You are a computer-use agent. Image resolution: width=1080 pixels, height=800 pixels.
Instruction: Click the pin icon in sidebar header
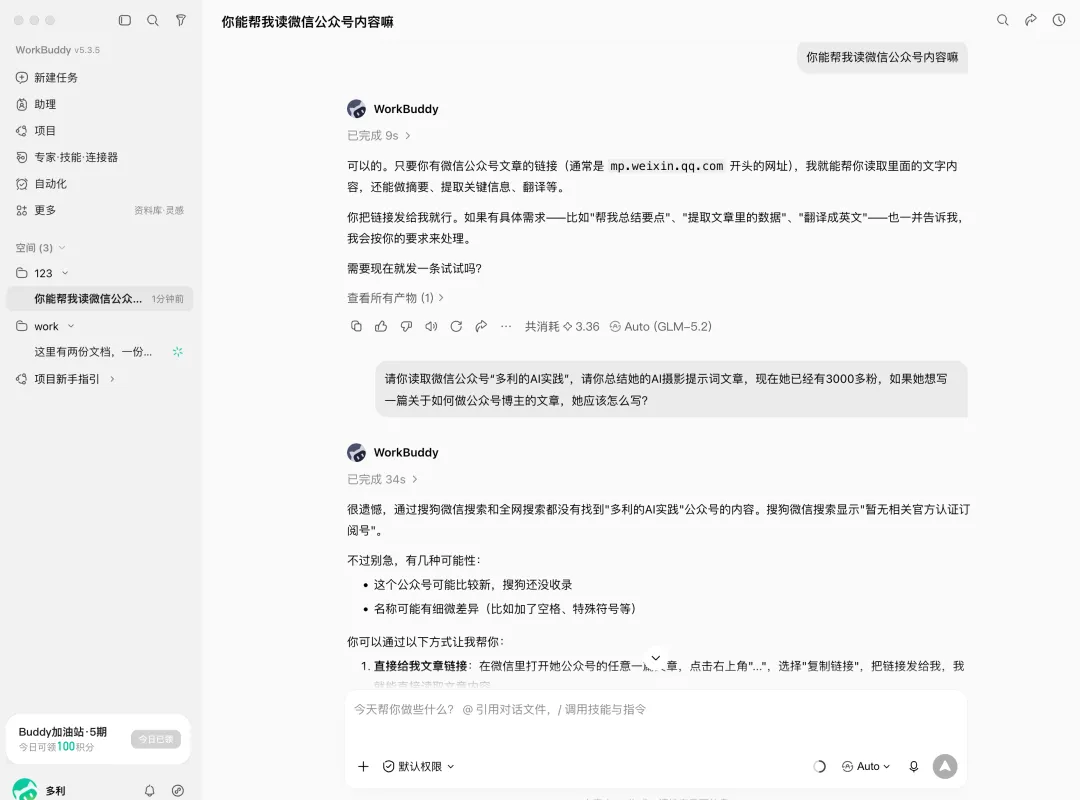[x=180, y=21]
